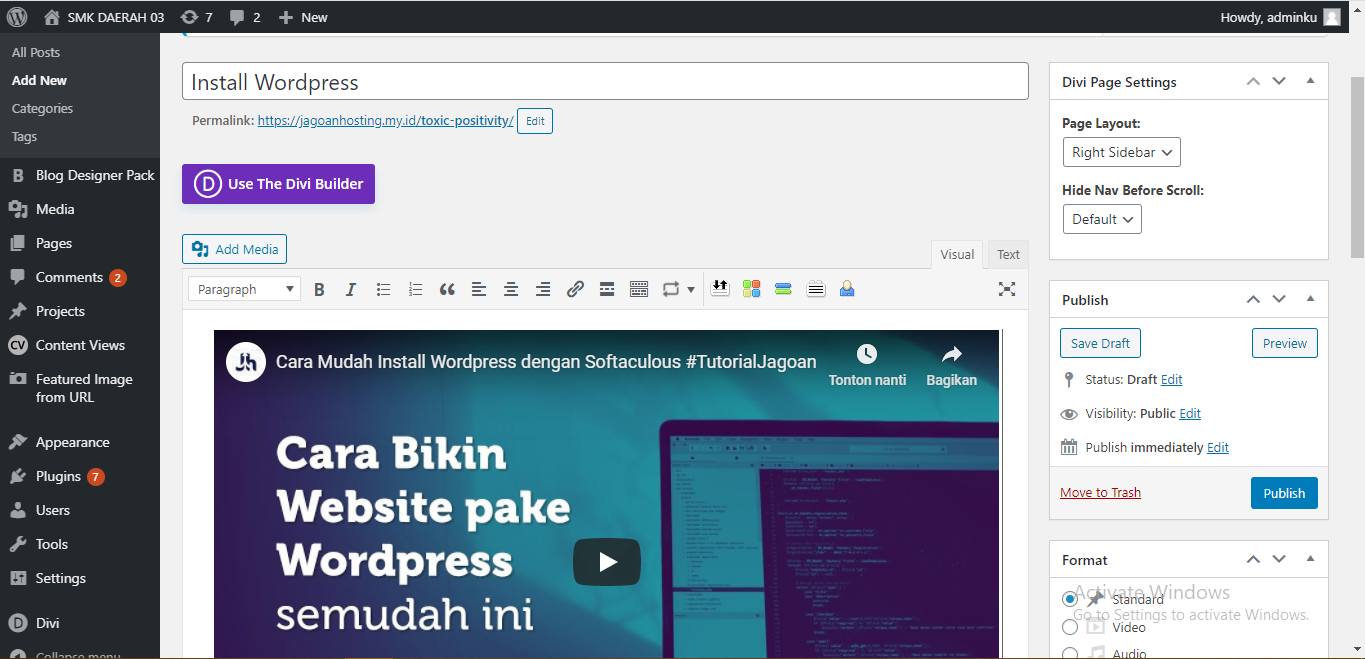1365x659 pixels.
Task: Open the Content Views menu
Action: (x=80, y=345)
